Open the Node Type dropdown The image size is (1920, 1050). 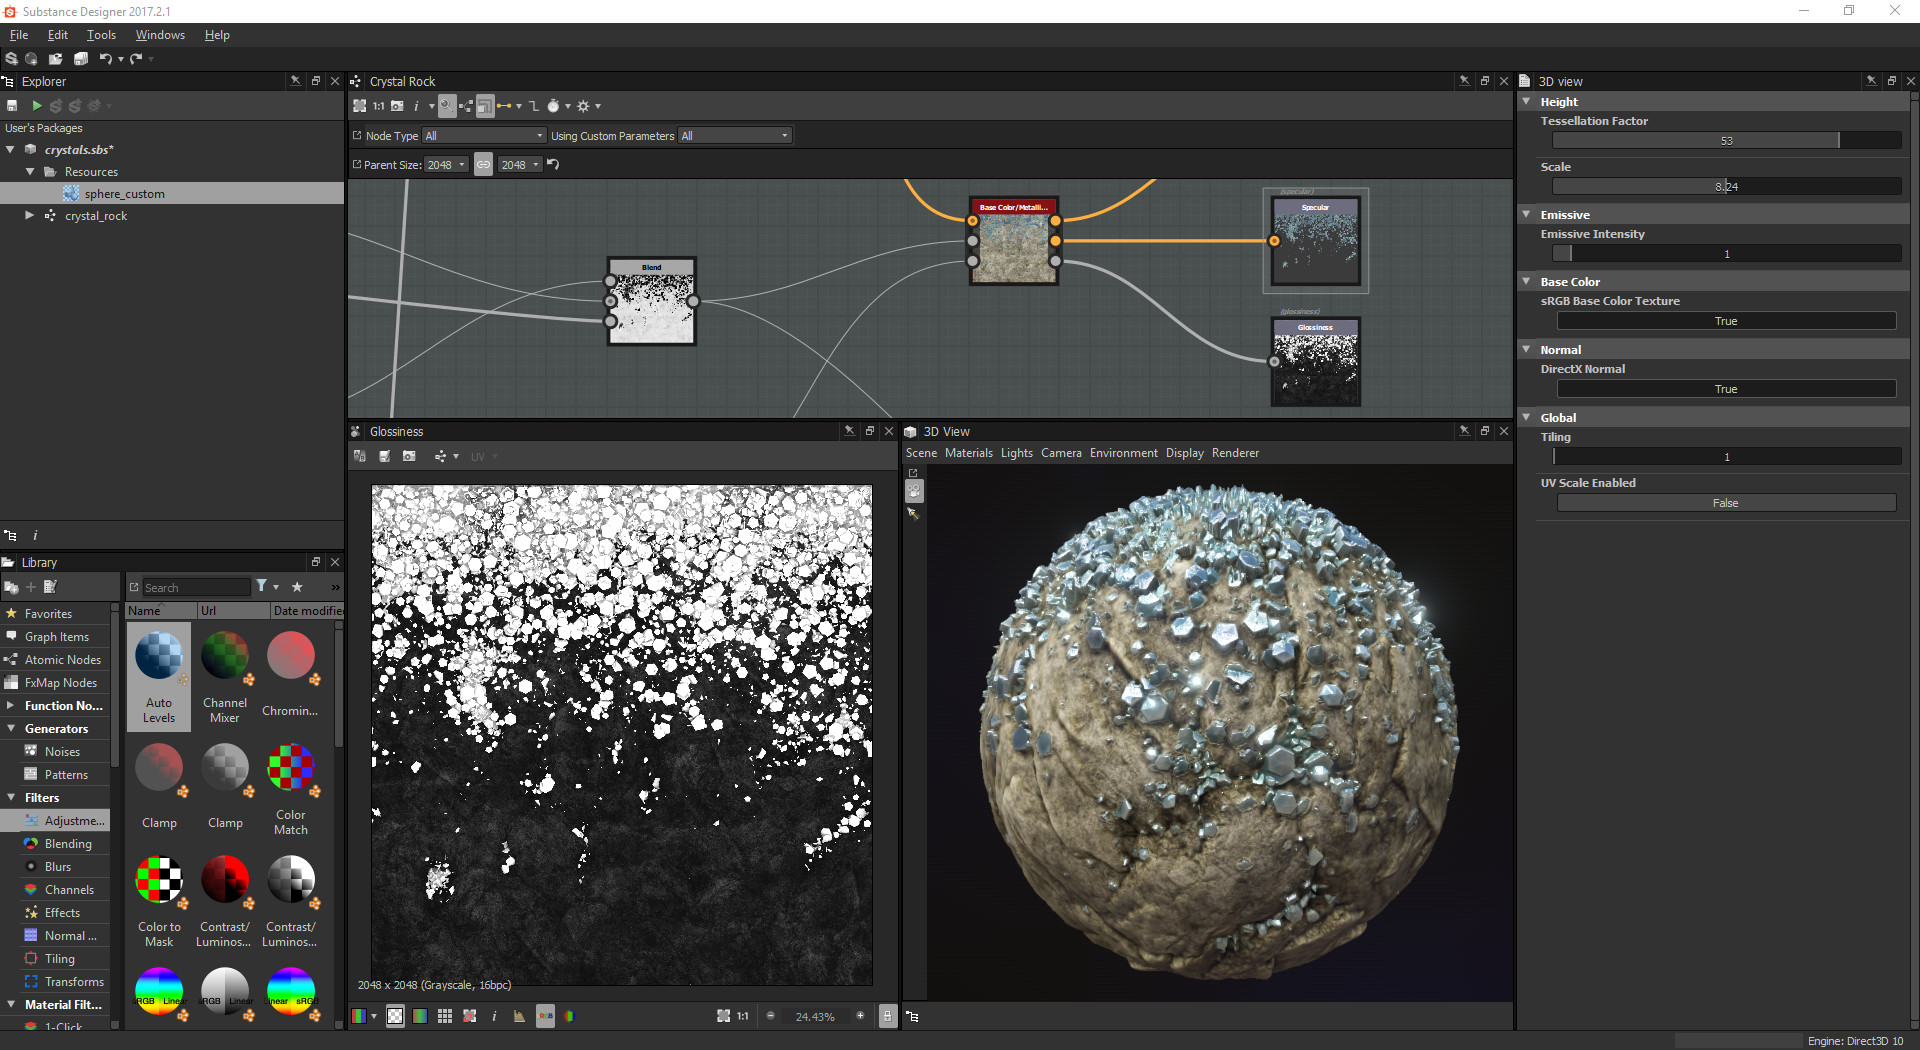click(483, 135)
